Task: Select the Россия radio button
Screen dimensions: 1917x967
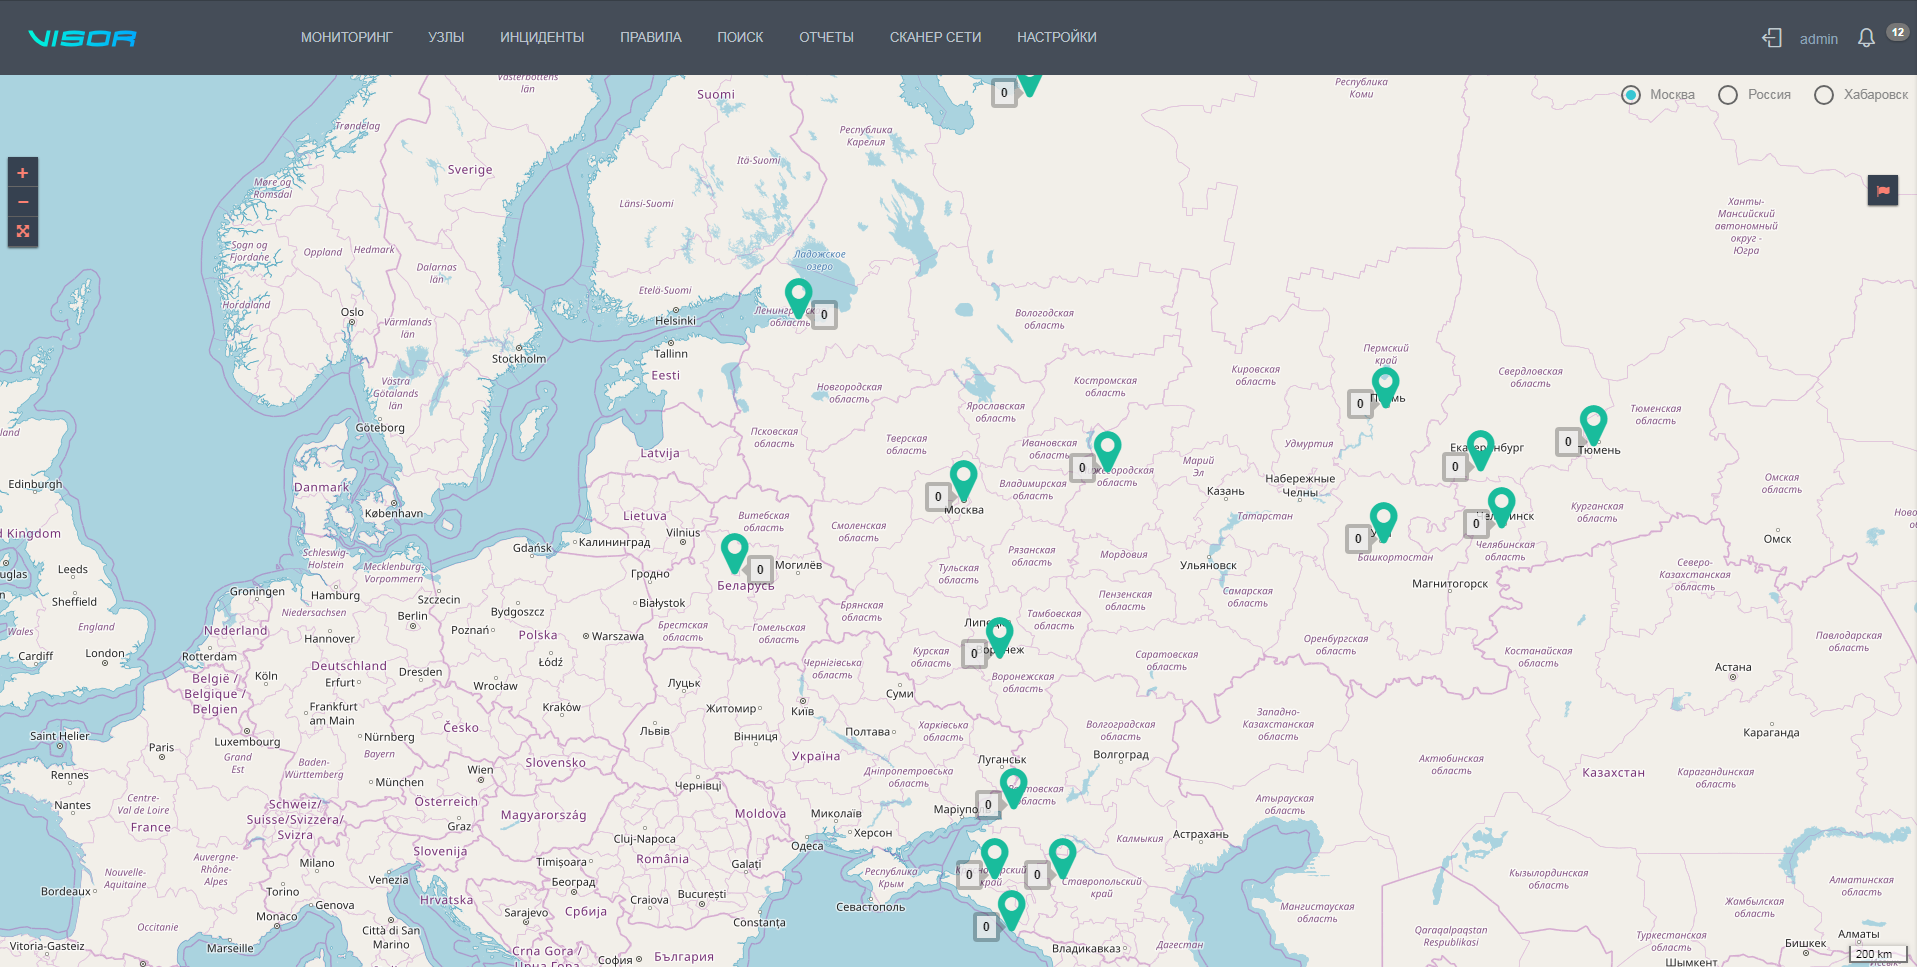Action: 1728,95
